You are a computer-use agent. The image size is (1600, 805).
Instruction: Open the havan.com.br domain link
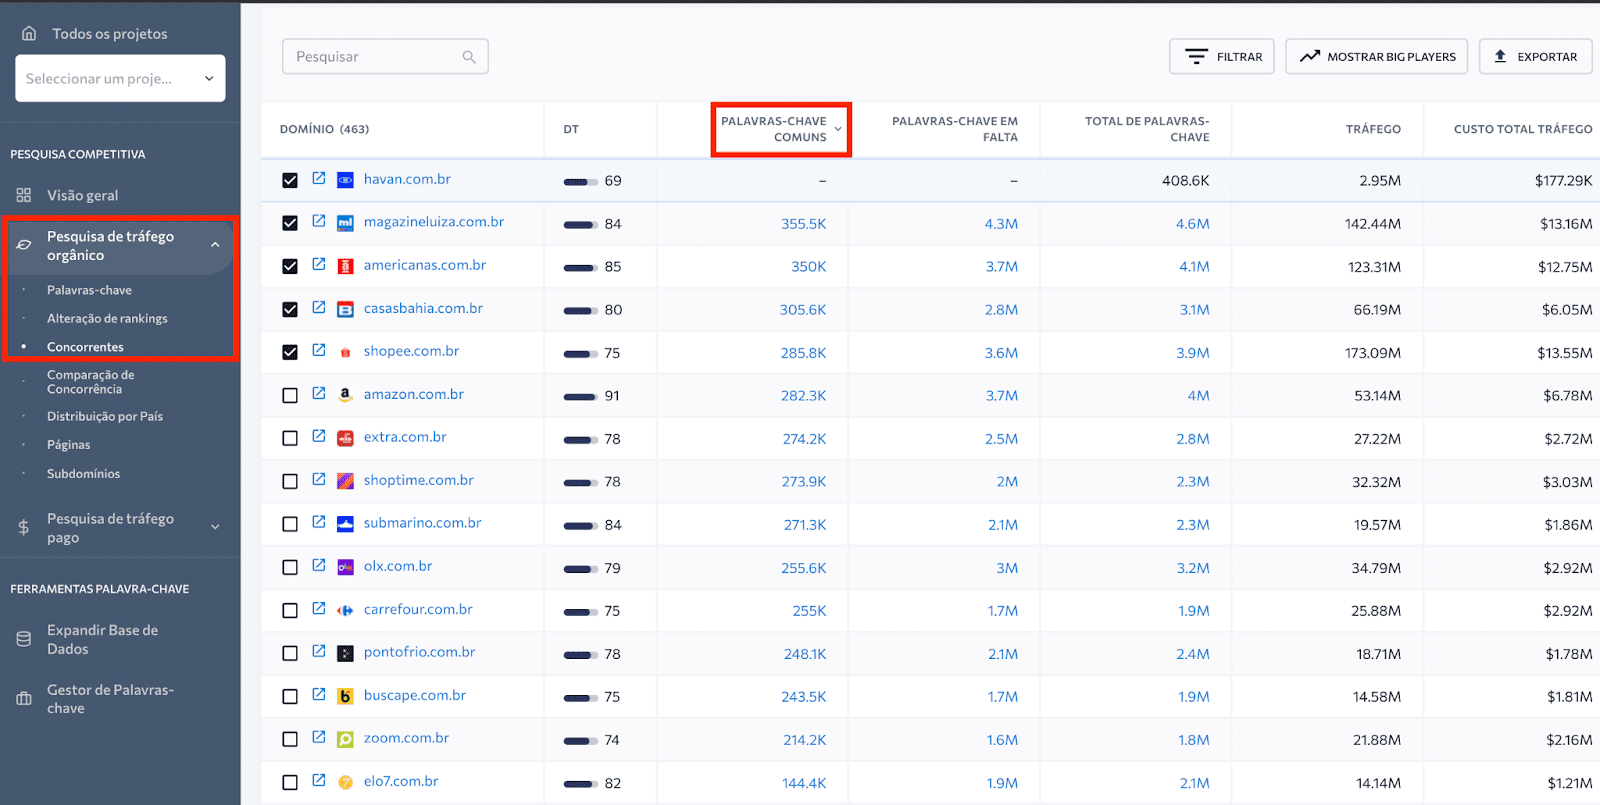(x=407, y=179)
